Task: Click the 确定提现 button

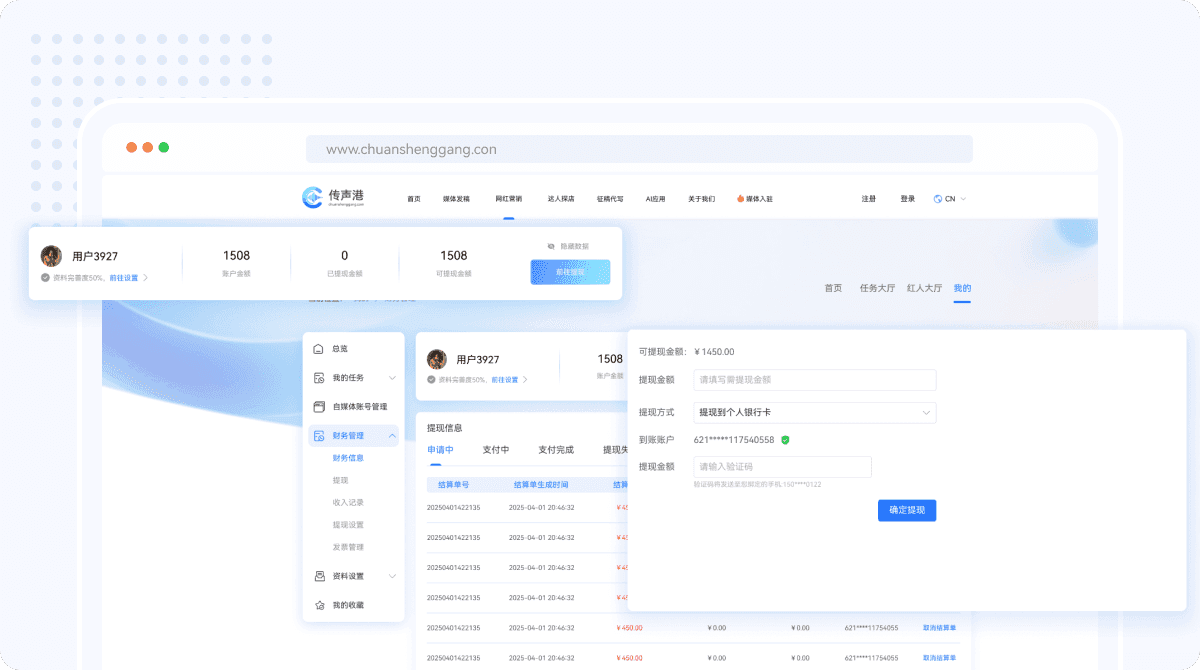Action: pos(906,510)
